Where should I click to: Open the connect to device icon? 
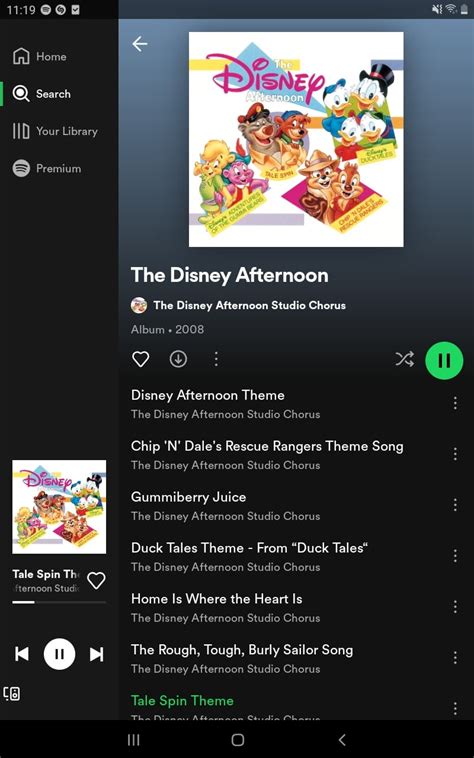[x=12, y=694]
